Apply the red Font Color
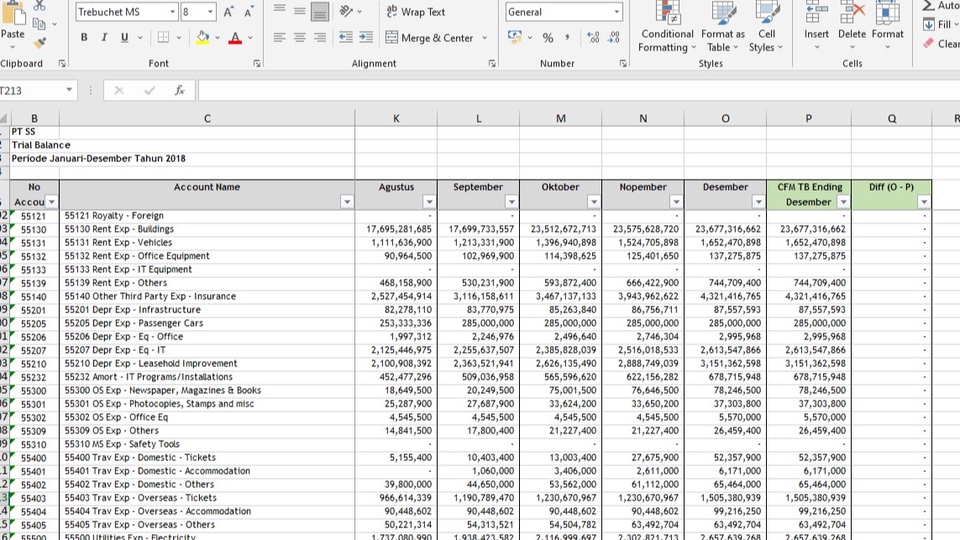Viewport: 960px width, 540px height. click(235, 37)
